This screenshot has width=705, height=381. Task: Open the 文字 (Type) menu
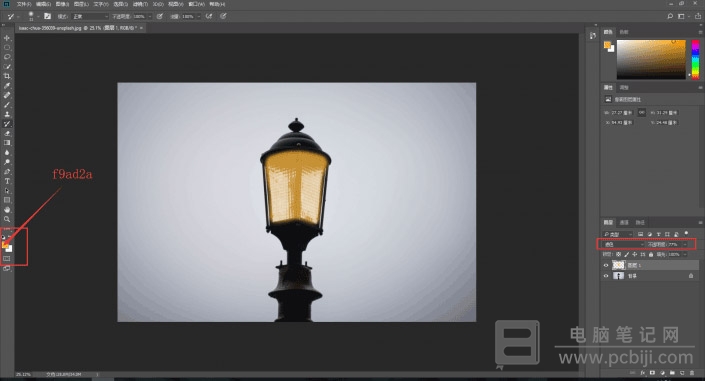(101, 4)
